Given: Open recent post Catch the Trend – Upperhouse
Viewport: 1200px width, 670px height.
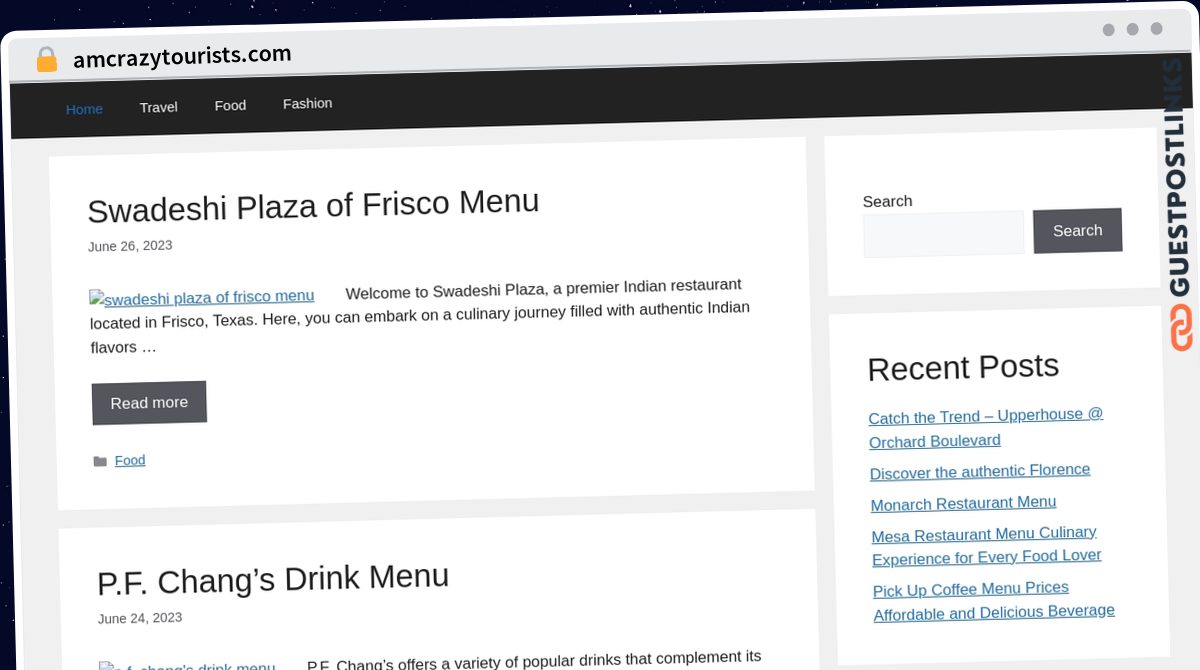Looking at the screenshot, I should (x=986, y=428).
